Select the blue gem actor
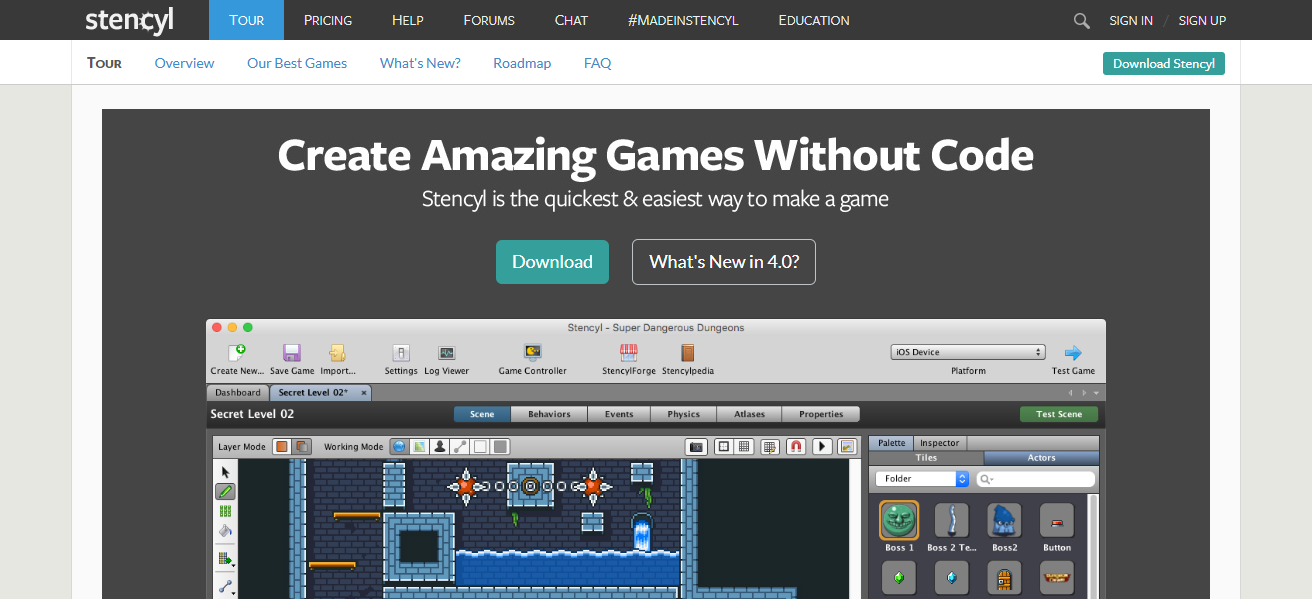The image size is (1312, 599). (951, 577)
